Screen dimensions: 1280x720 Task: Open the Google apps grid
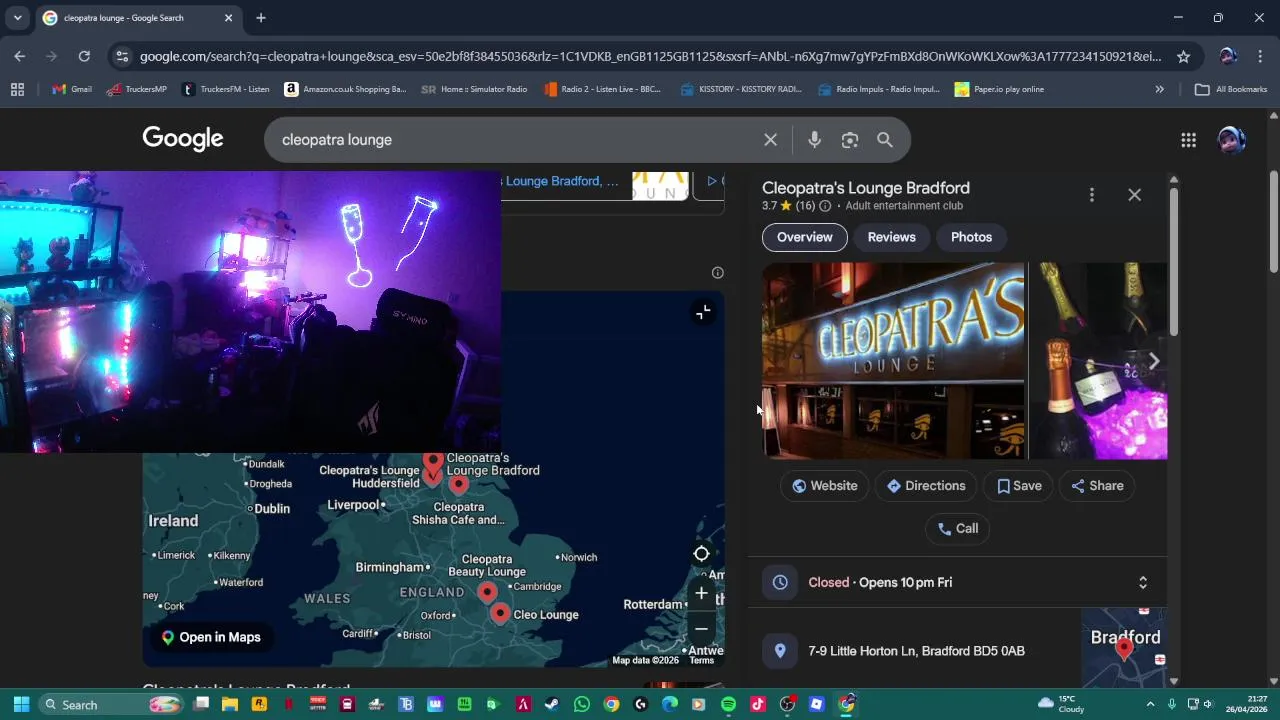[x=1188, y=140]
